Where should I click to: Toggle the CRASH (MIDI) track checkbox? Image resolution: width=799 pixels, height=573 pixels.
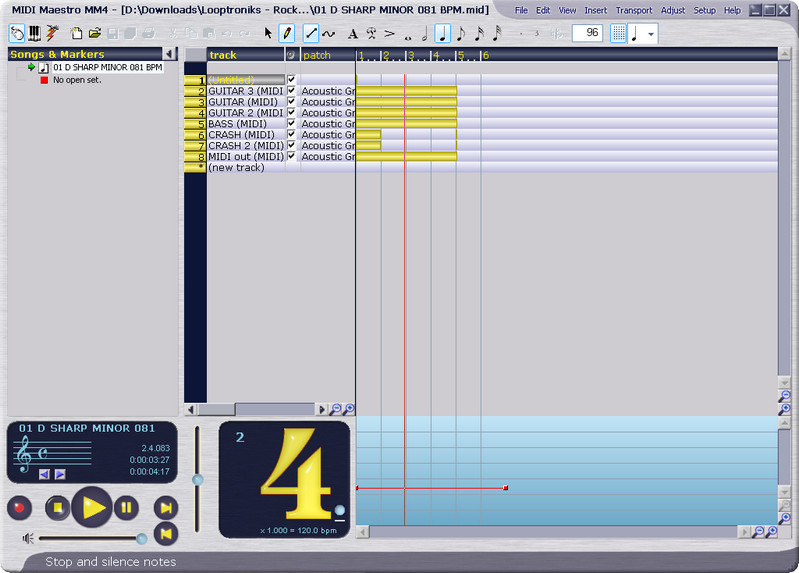292,134
